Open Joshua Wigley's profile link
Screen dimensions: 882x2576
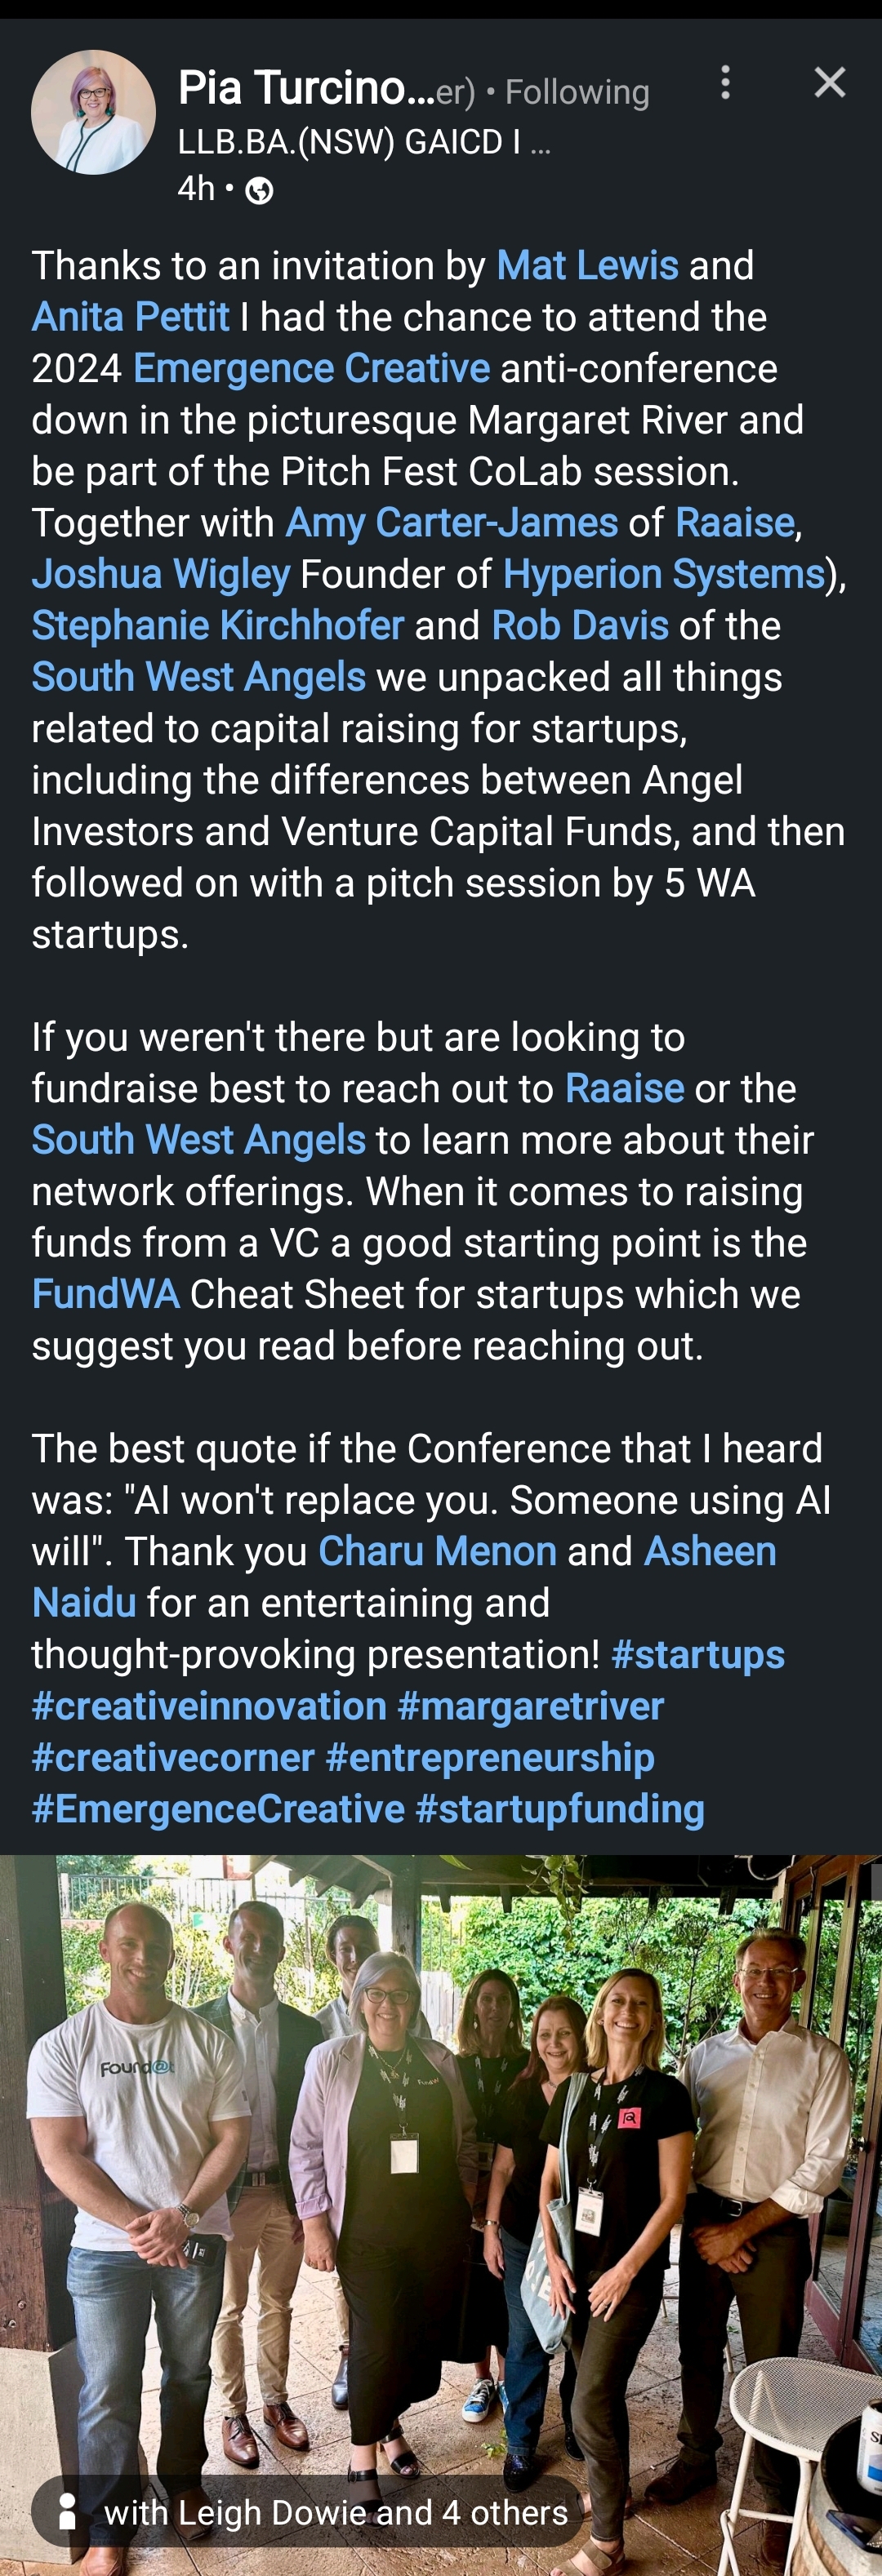161,574
